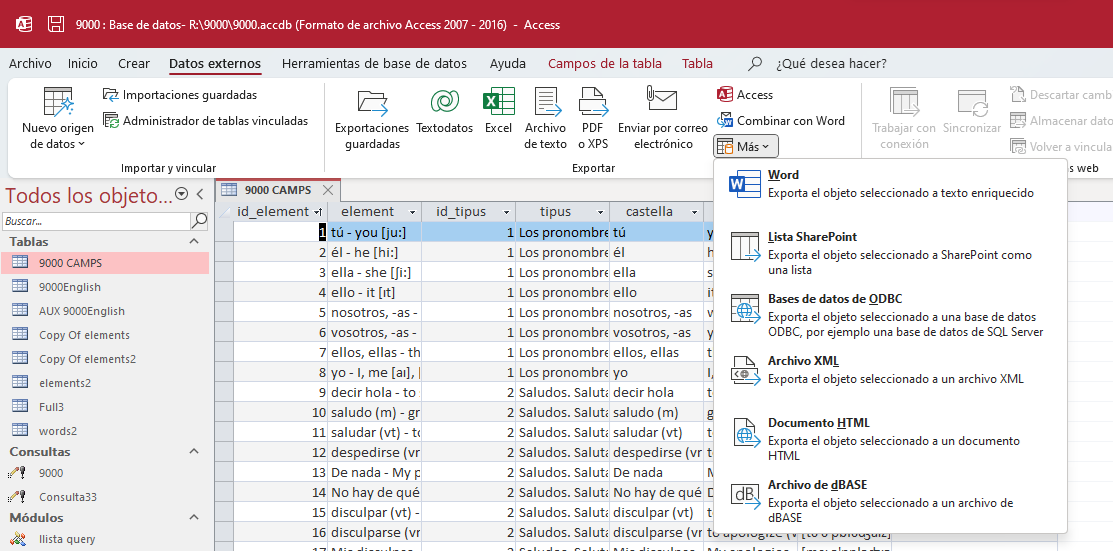Viewport: 1113px width, 551px height.
Task: Collapse the Consultas group
Action: click(193, 452)
